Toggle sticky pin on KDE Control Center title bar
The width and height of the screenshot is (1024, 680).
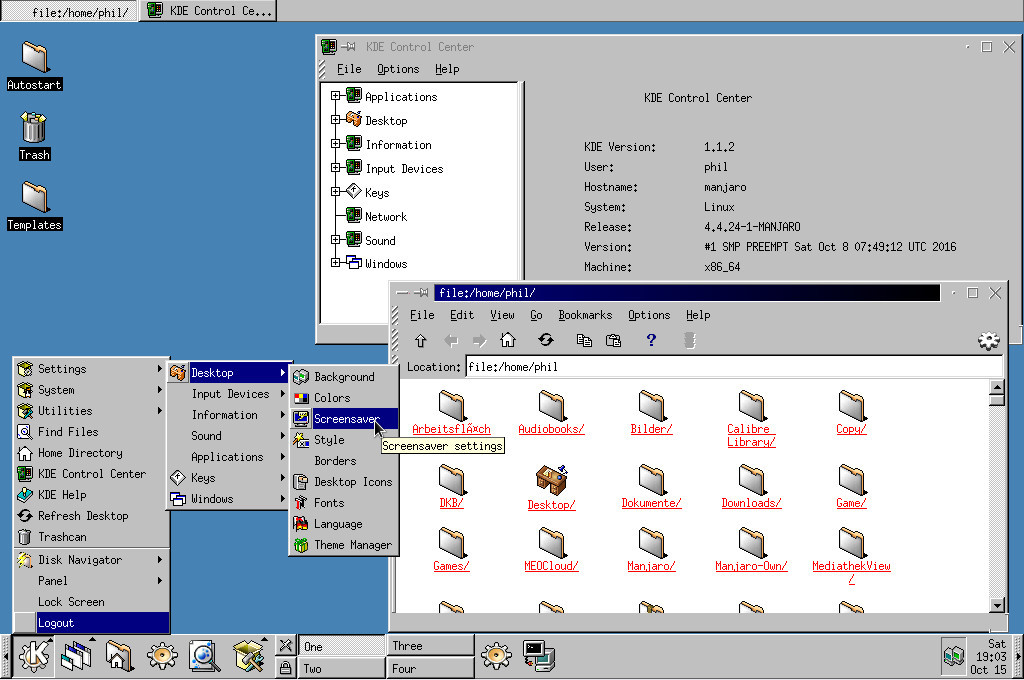coord(348,47)
